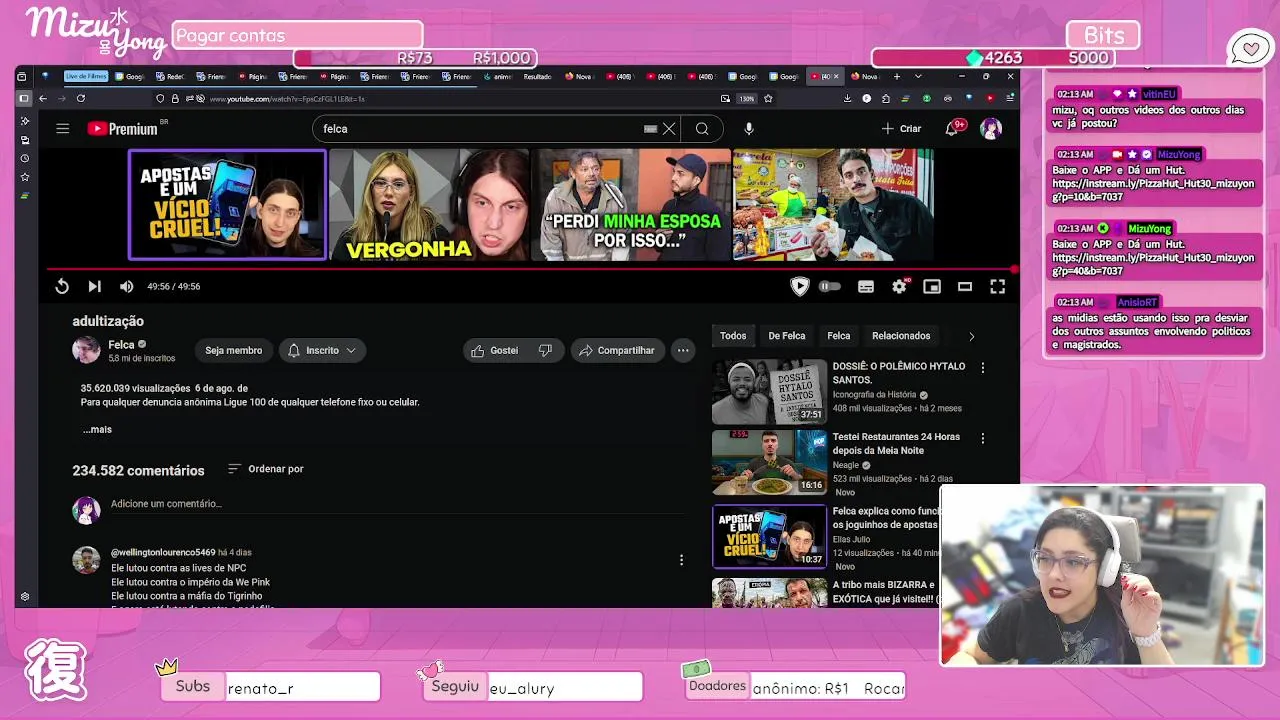Screen dimensions: 1280x720
Task: Click the Compartilhar share button
Action: [617, 350]
